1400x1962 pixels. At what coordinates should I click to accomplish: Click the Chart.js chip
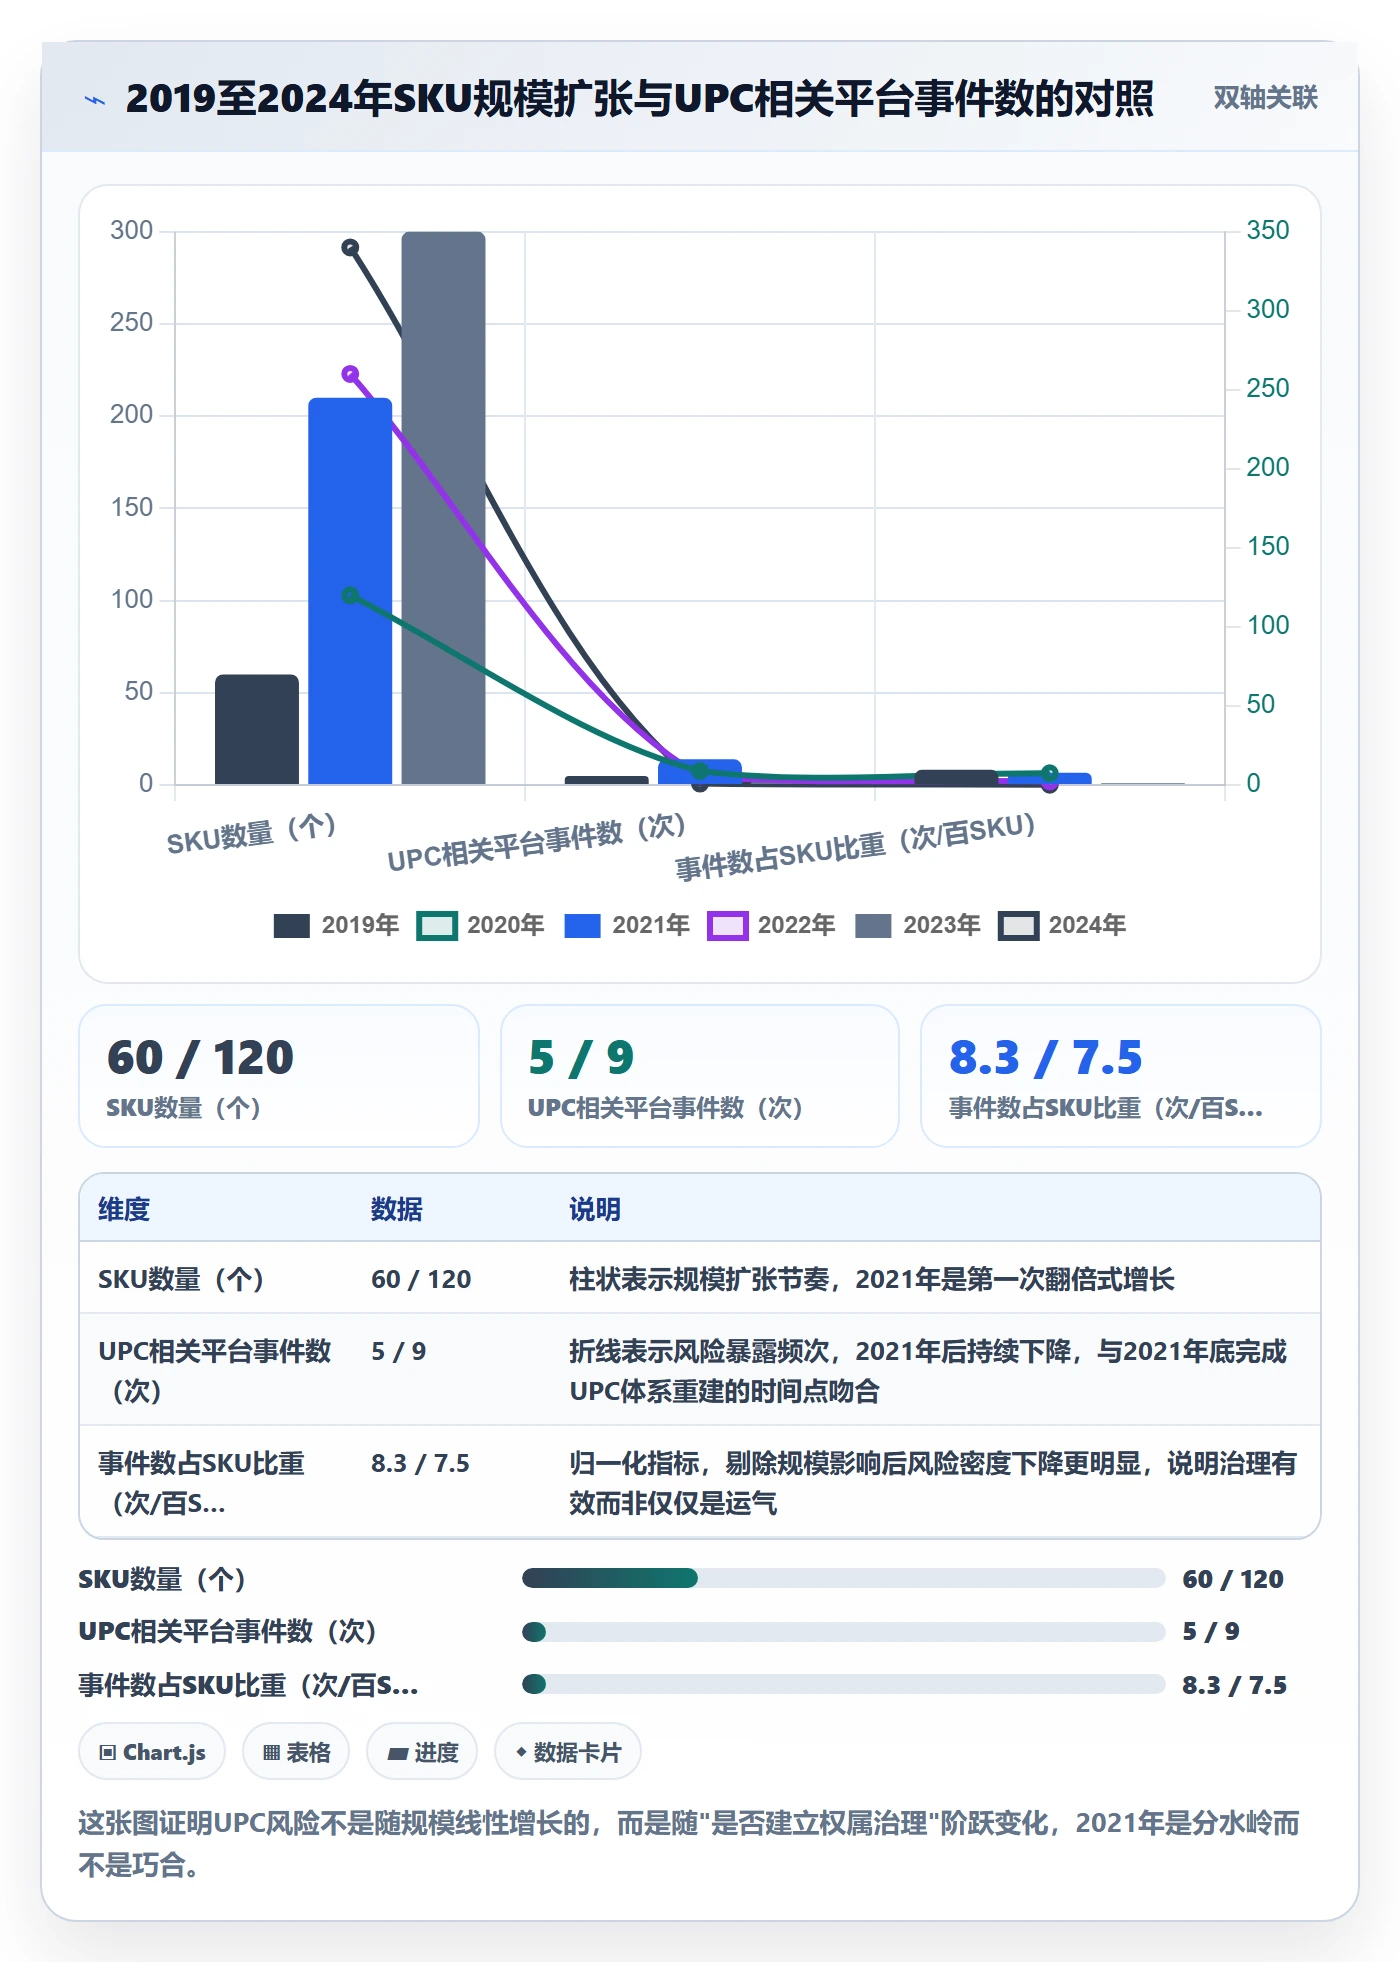coord(152,1751)
